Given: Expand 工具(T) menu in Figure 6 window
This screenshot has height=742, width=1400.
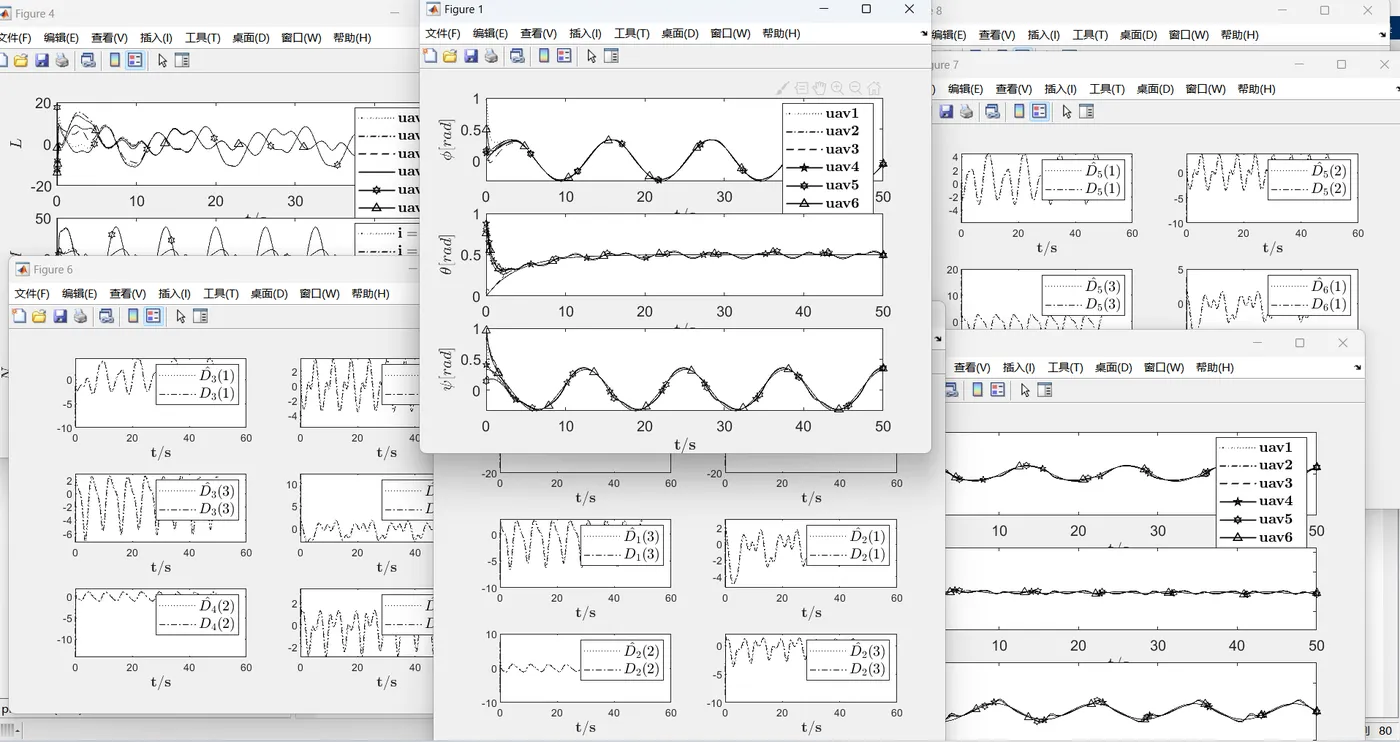Looking at the screenshot, I should tap(220, 294).
